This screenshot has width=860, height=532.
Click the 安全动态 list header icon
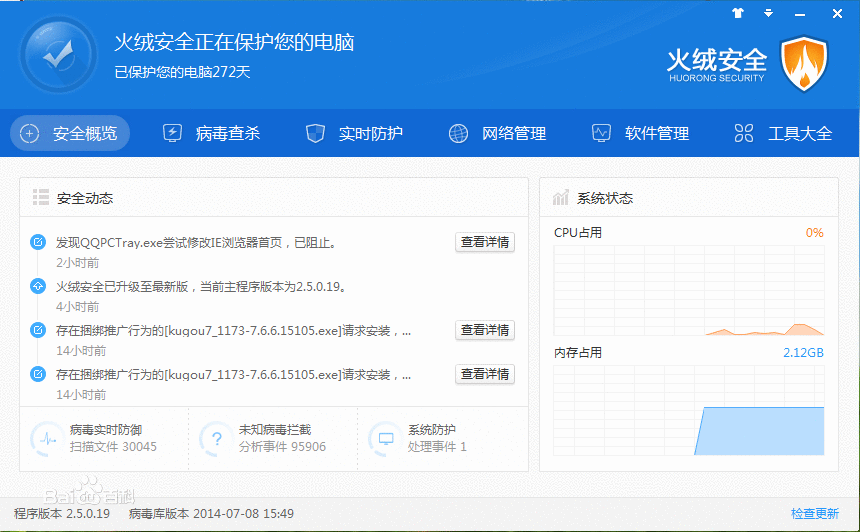[41, 198]
